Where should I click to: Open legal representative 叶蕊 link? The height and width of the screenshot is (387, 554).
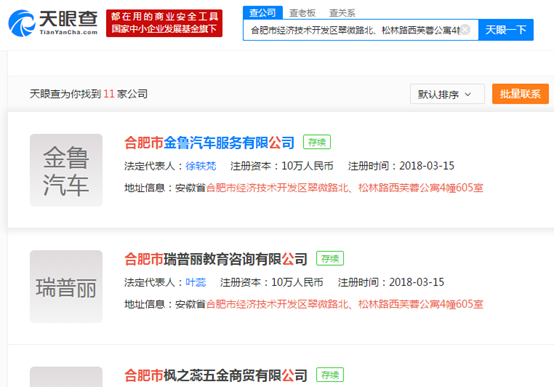pyautogui.click(x=196, y=282)
